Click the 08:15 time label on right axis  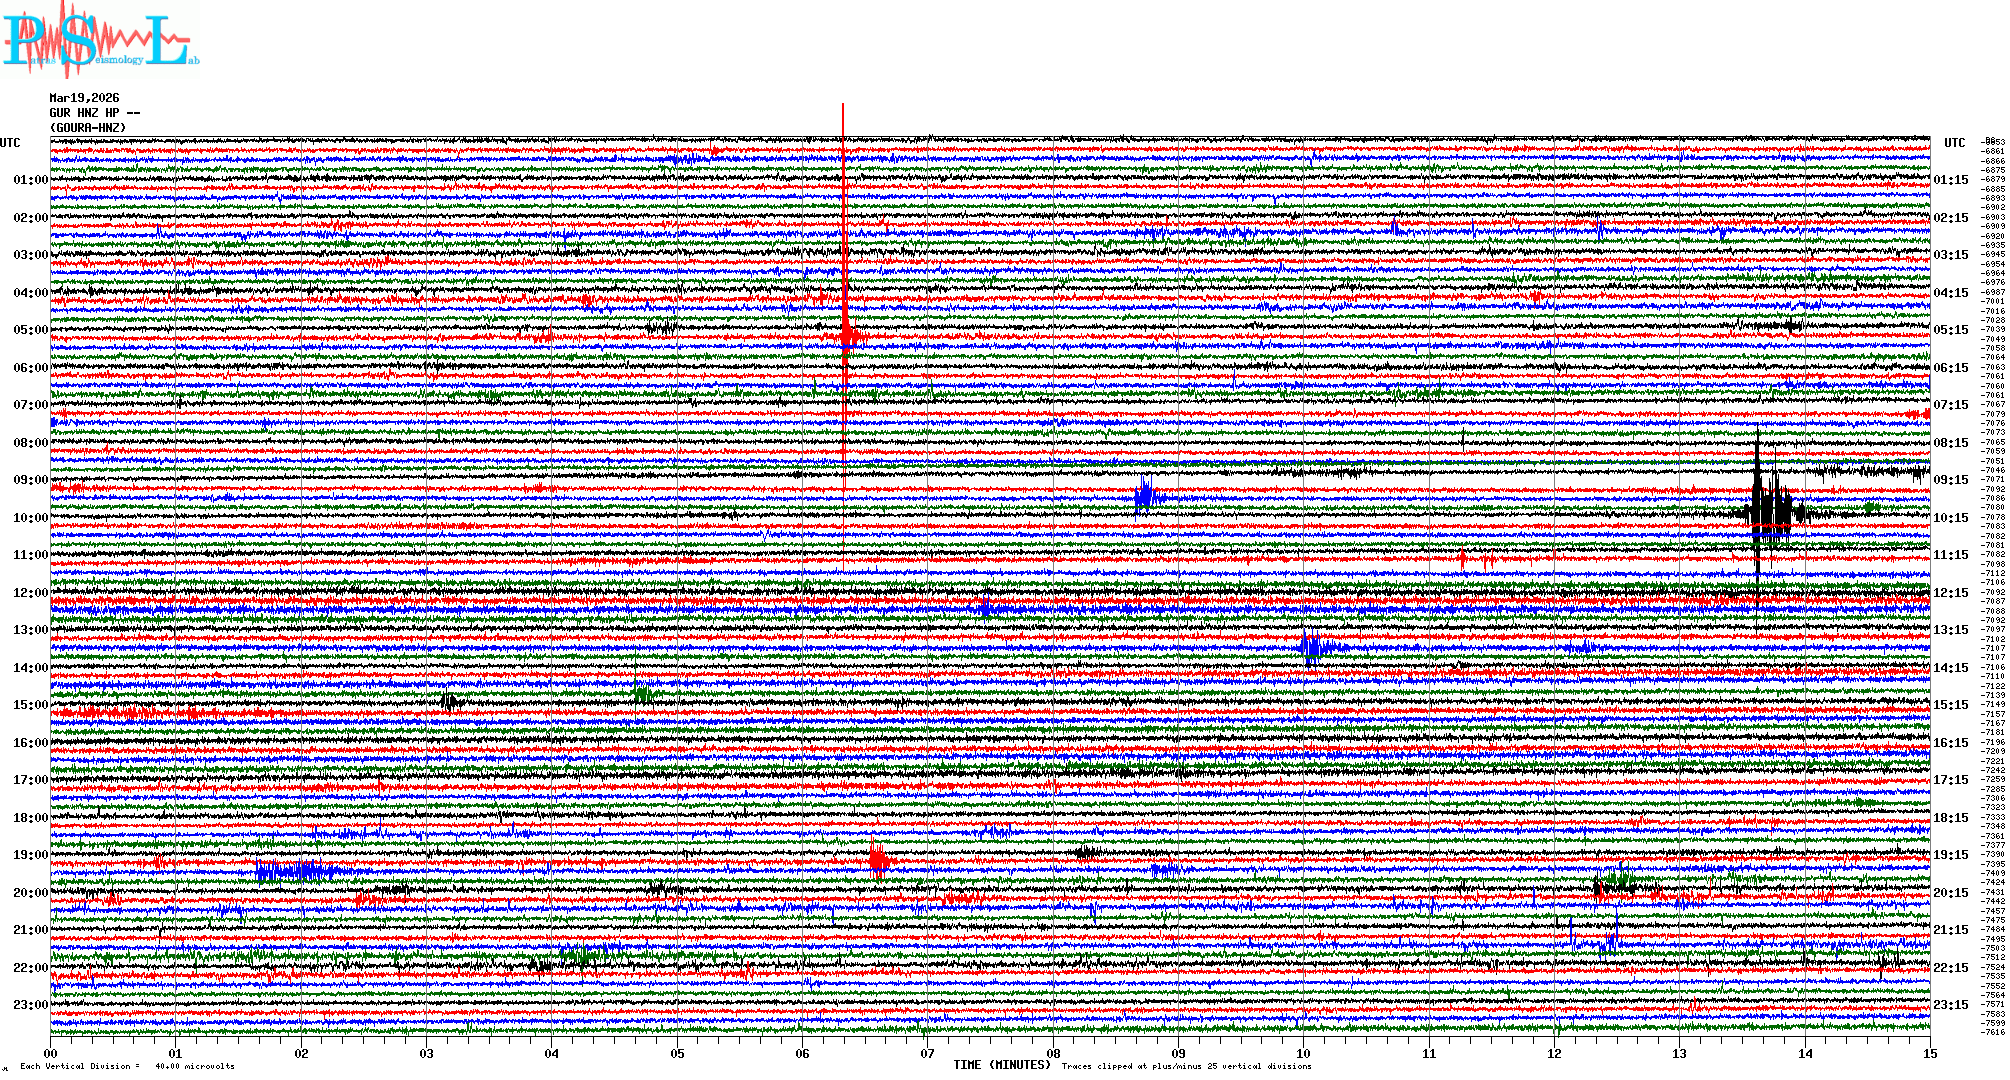coord(1950,443)
